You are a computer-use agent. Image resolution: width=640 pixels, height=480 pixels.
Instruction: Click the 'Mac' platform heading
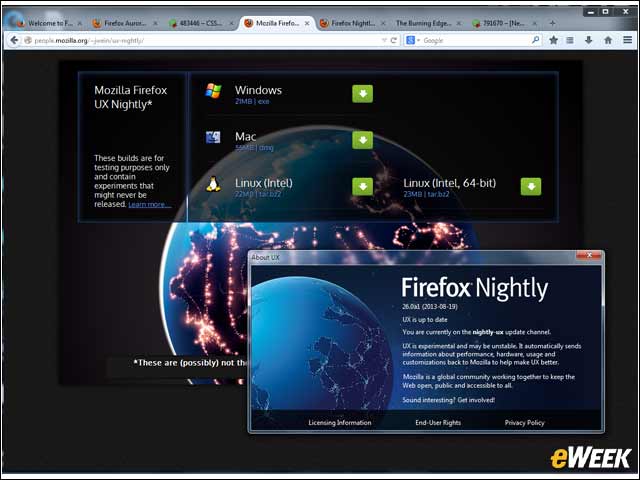[x=246, y=136]
